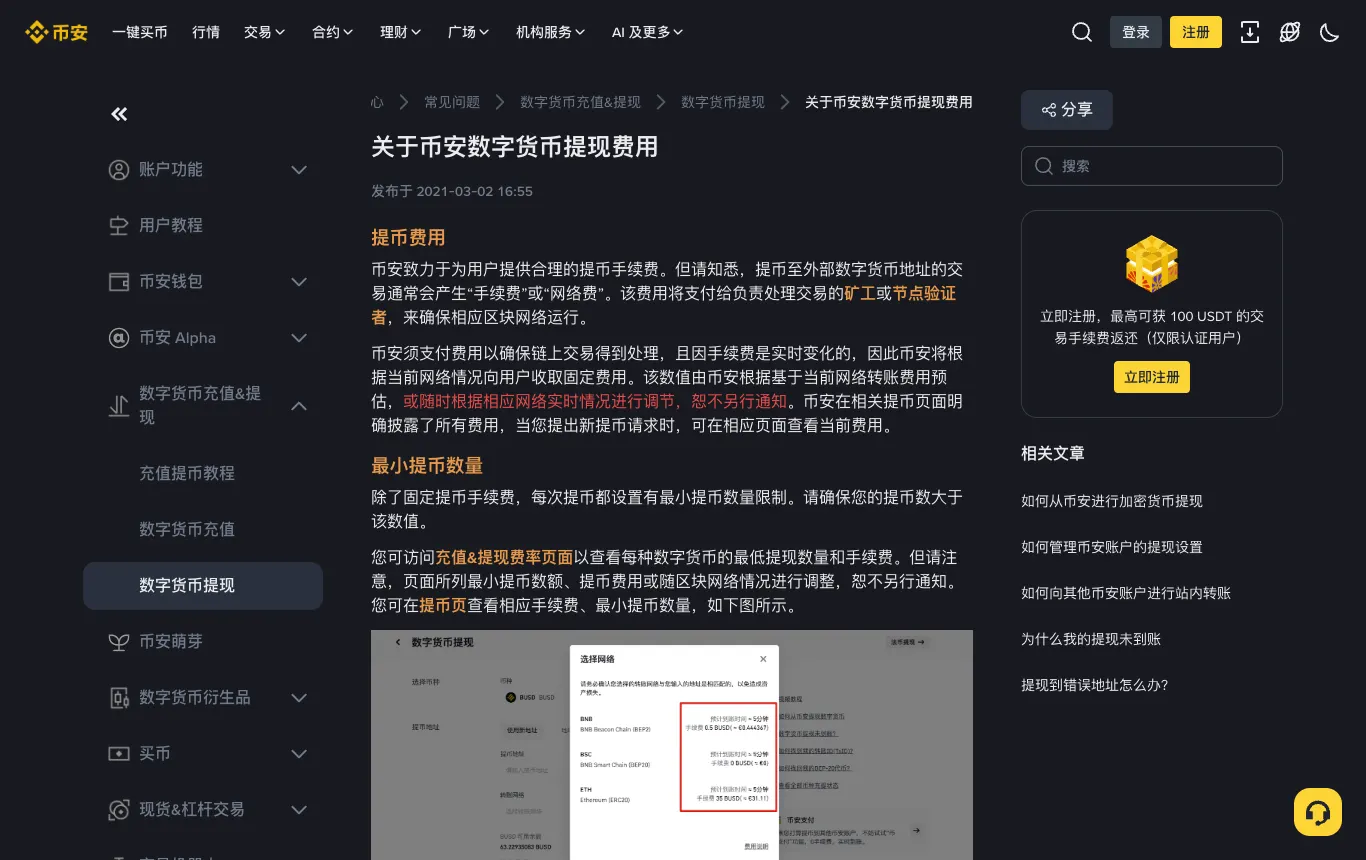Image resolution: width=1366 pixels, height=860 pixels.
Task: Click the 数字货币充值&提现 transfer icon
Action: click(119, 406)
